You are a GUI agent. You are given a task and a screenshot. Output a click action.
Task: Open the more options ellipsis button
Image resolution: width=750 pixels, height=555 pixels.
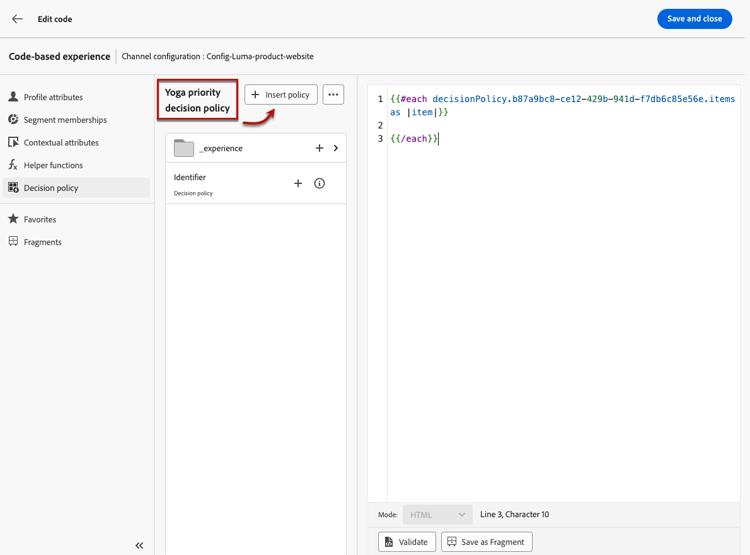(x=333, y=95)
